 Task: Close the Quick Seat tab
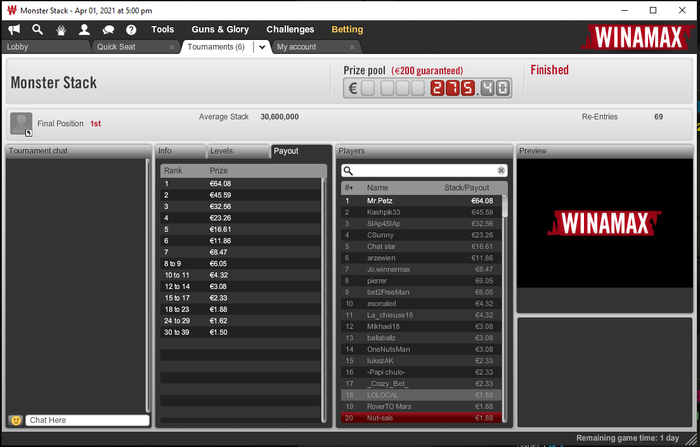[172, 47]
